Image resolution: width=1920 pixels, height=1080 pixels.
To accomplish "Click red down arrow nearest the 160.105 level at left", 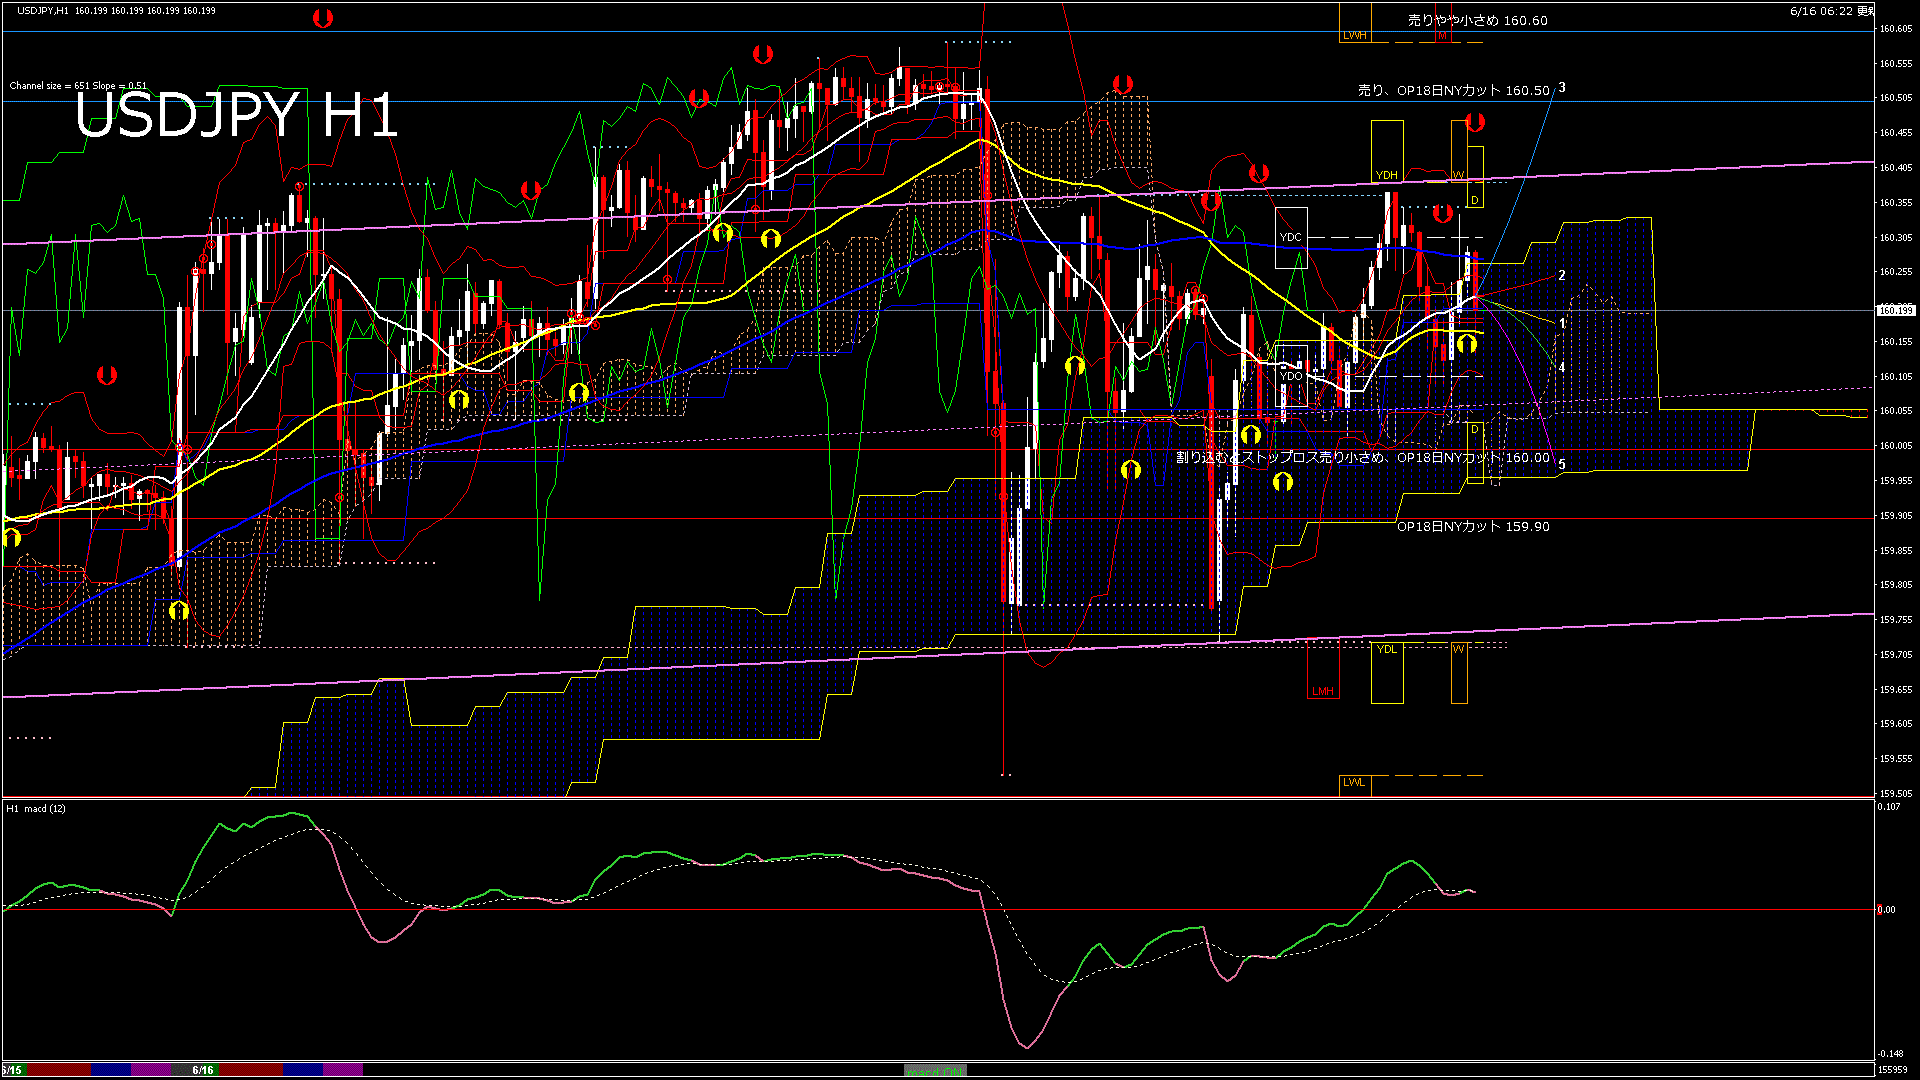I will point(107,375).
